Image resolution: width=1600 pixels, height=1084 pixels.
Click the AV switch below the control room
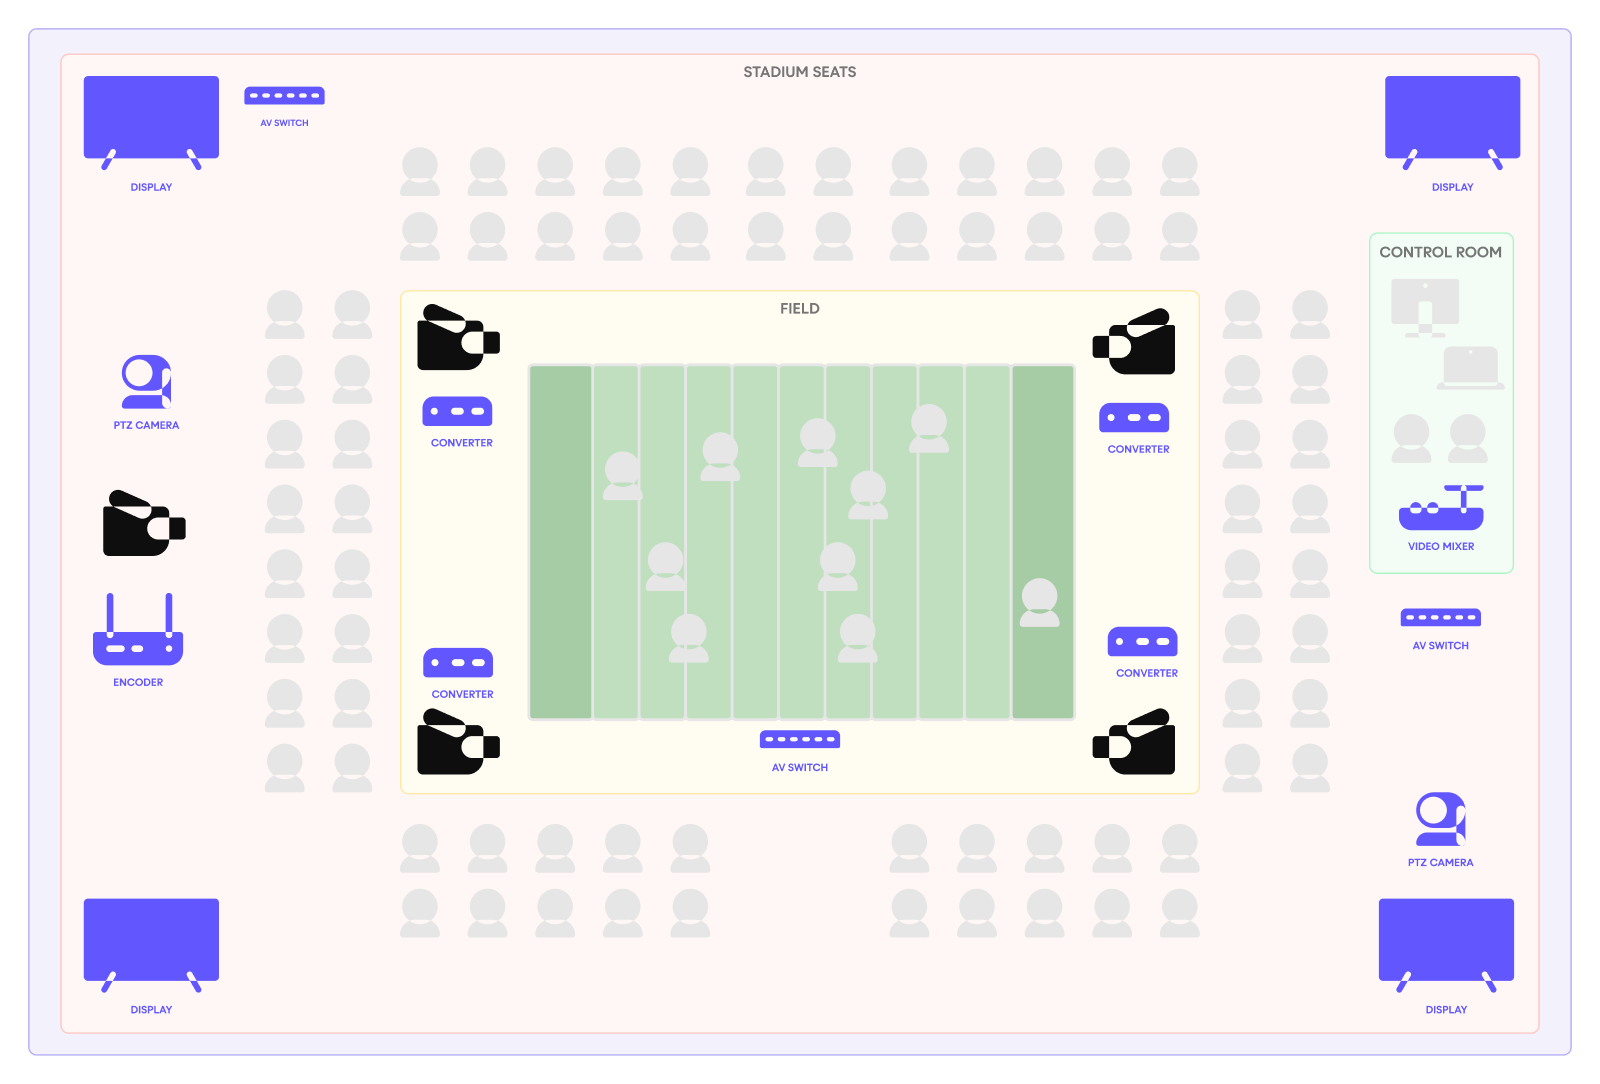(x=1440, y=618)
